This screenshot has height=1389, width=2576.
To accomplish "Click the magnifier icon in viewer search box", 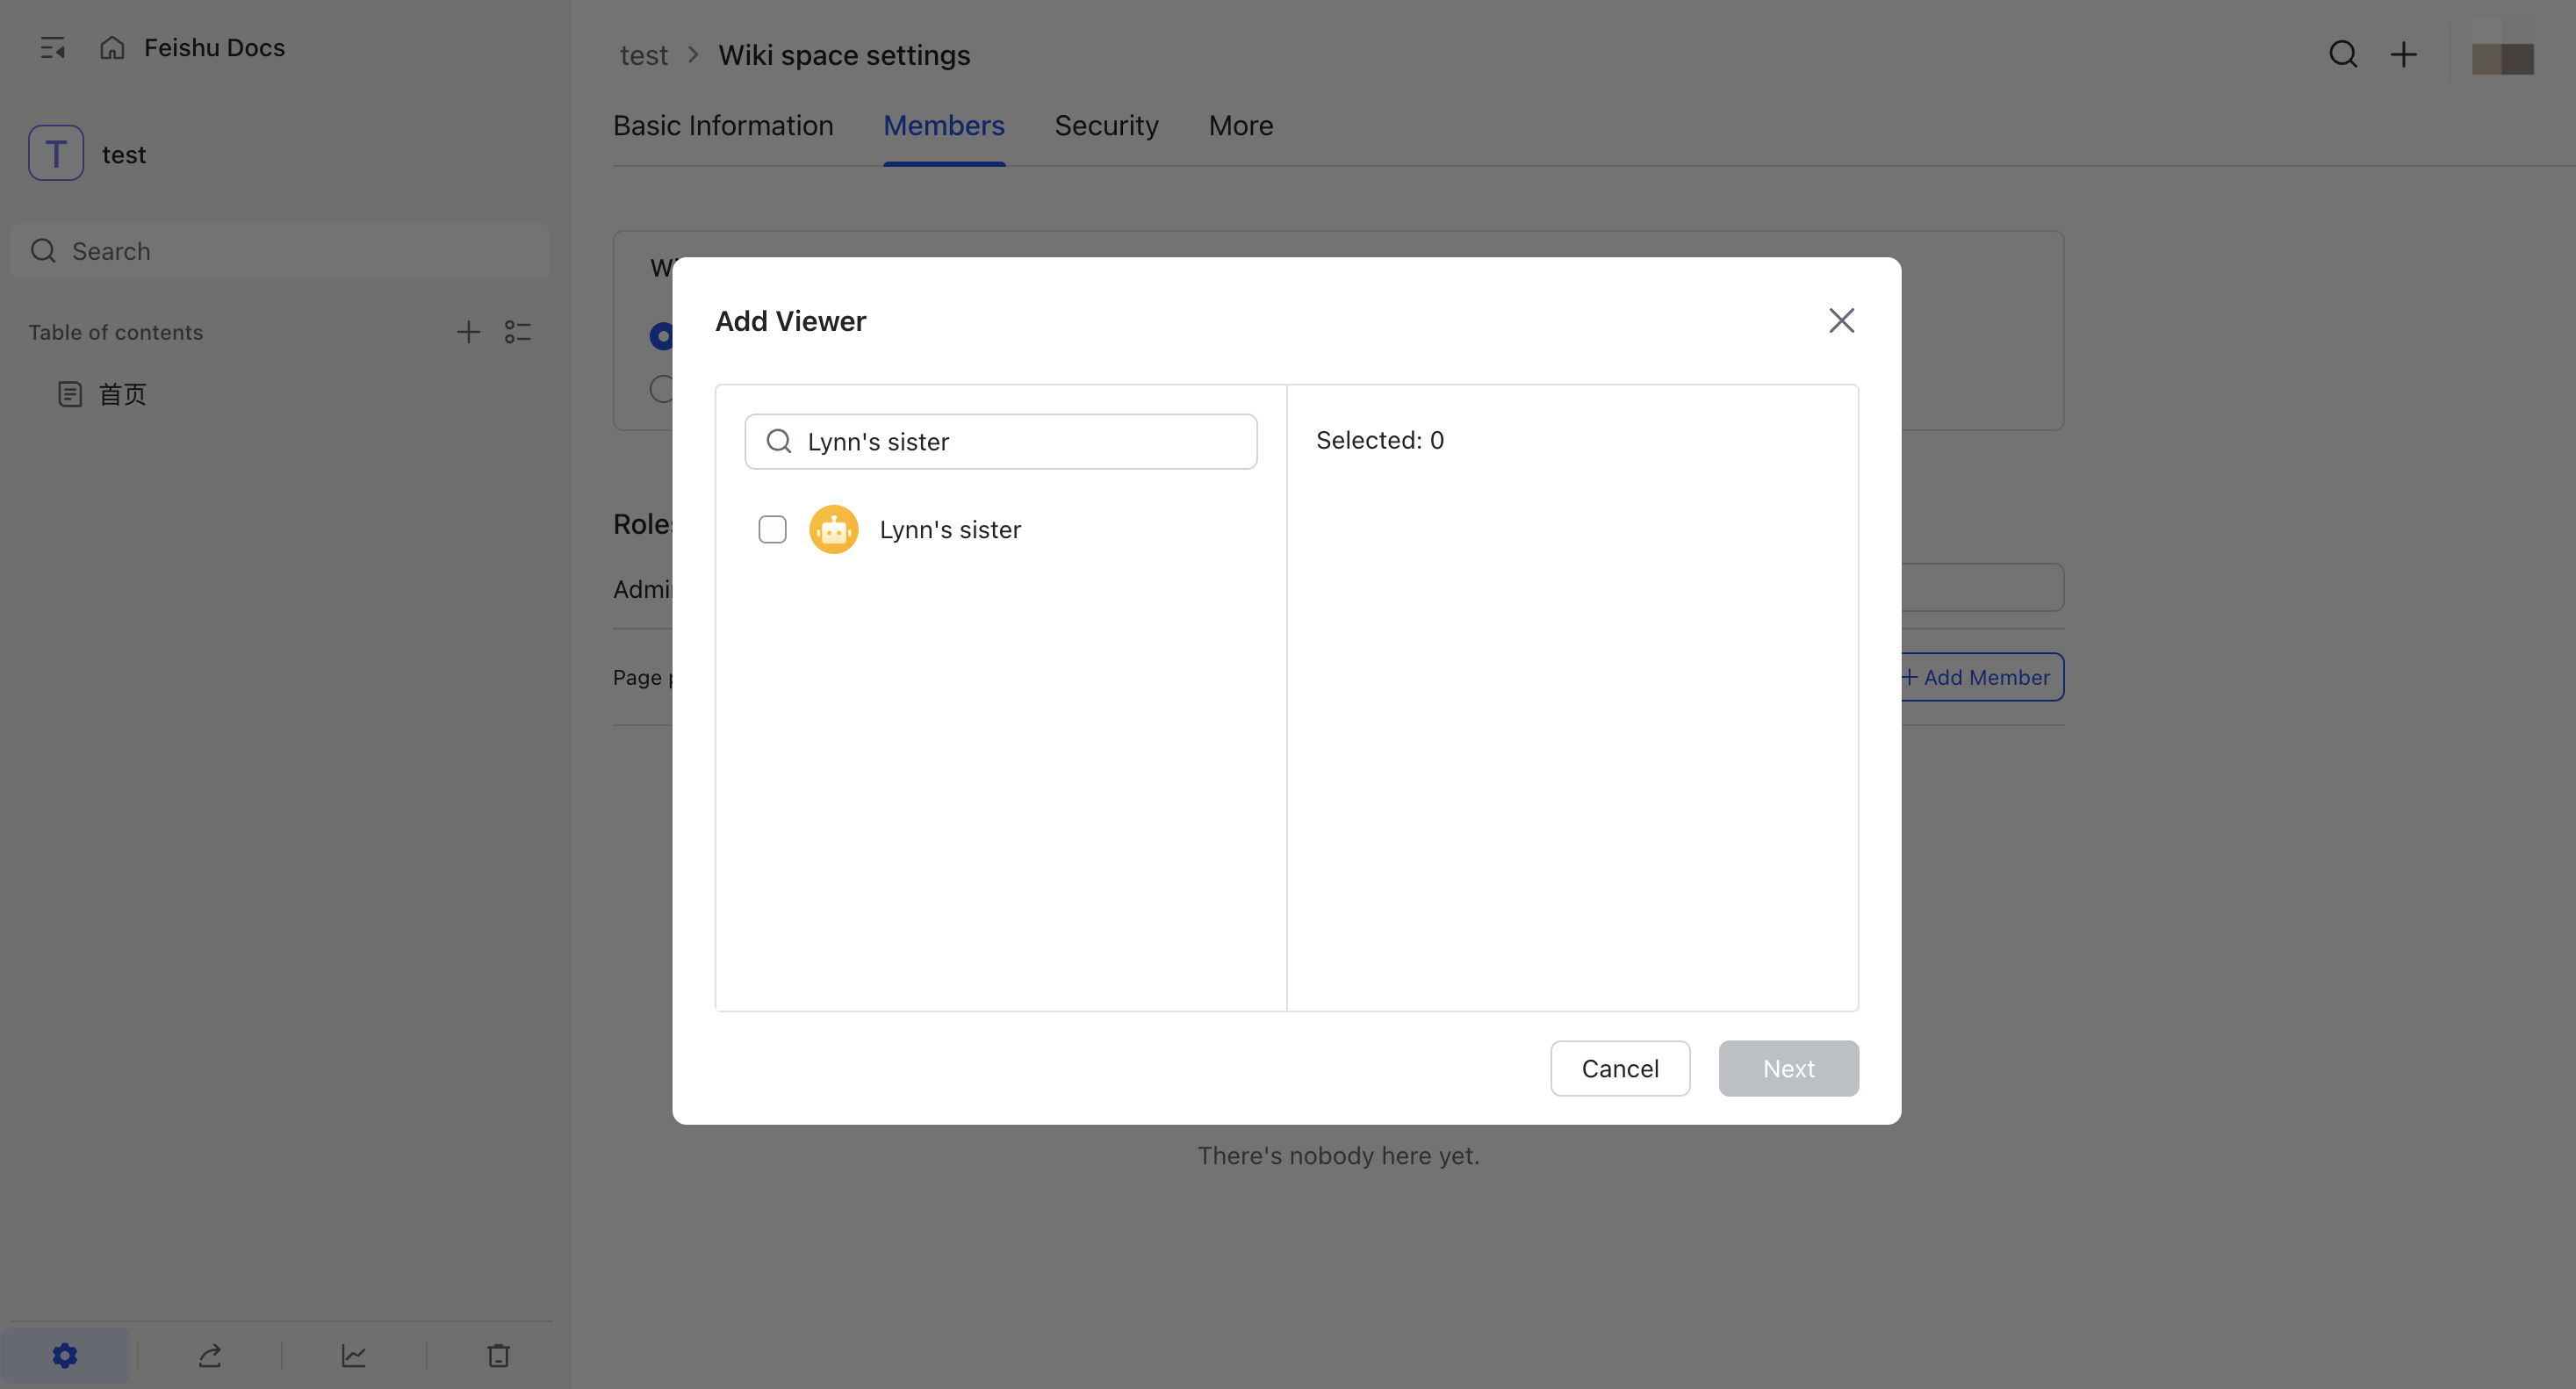I will (779, 441).
